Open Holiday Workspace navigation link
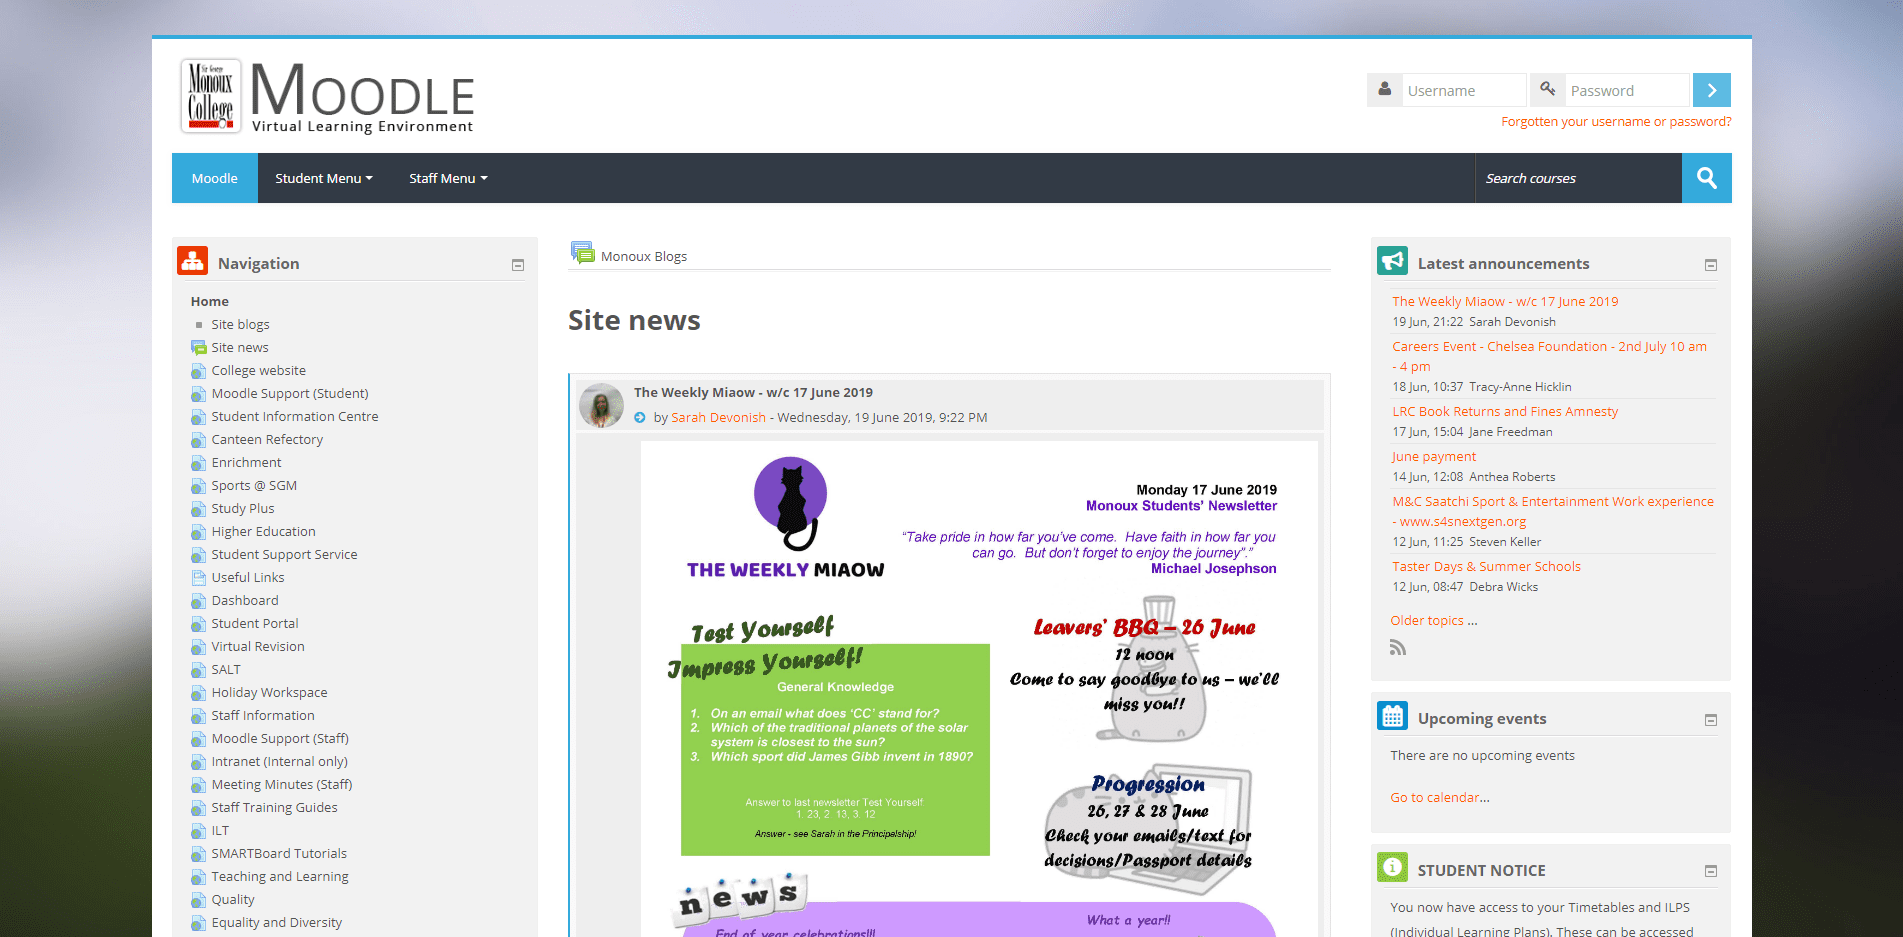Image resolution: width=1903 pixels, height=937 pixels. point(269,693)
